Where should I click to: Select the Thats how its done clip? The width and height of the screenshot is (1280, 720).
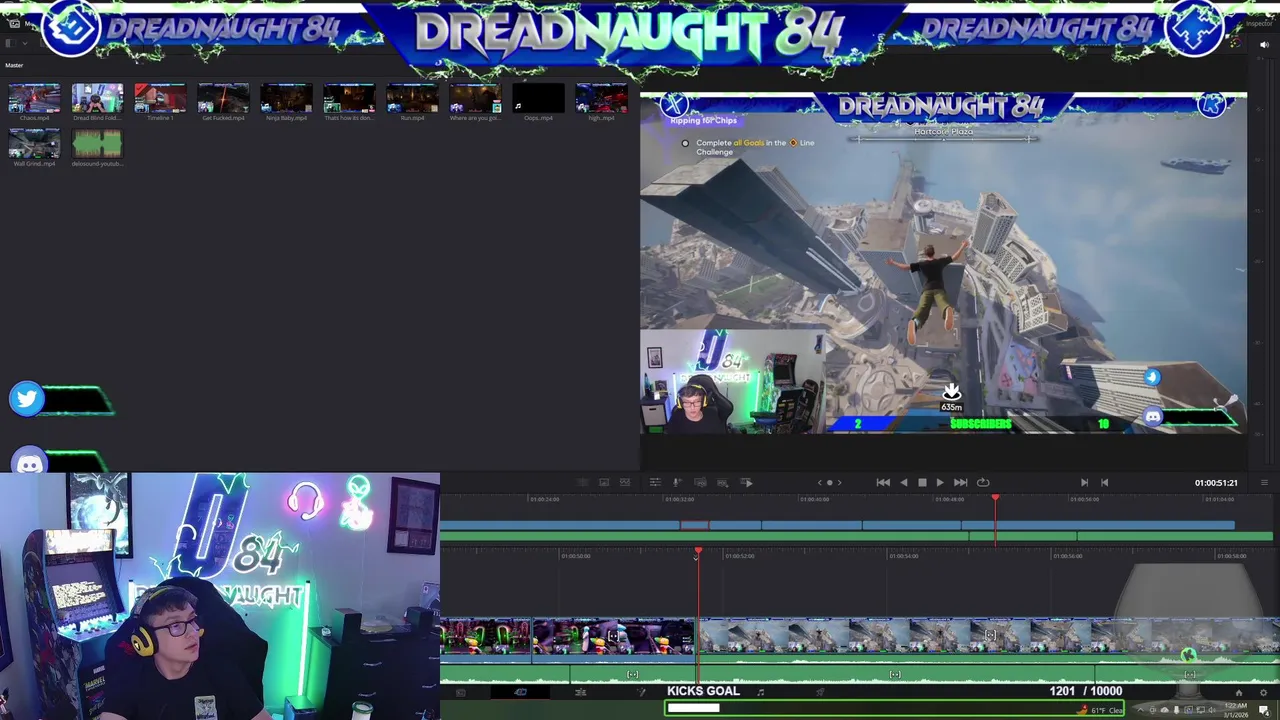pos(349,99)
